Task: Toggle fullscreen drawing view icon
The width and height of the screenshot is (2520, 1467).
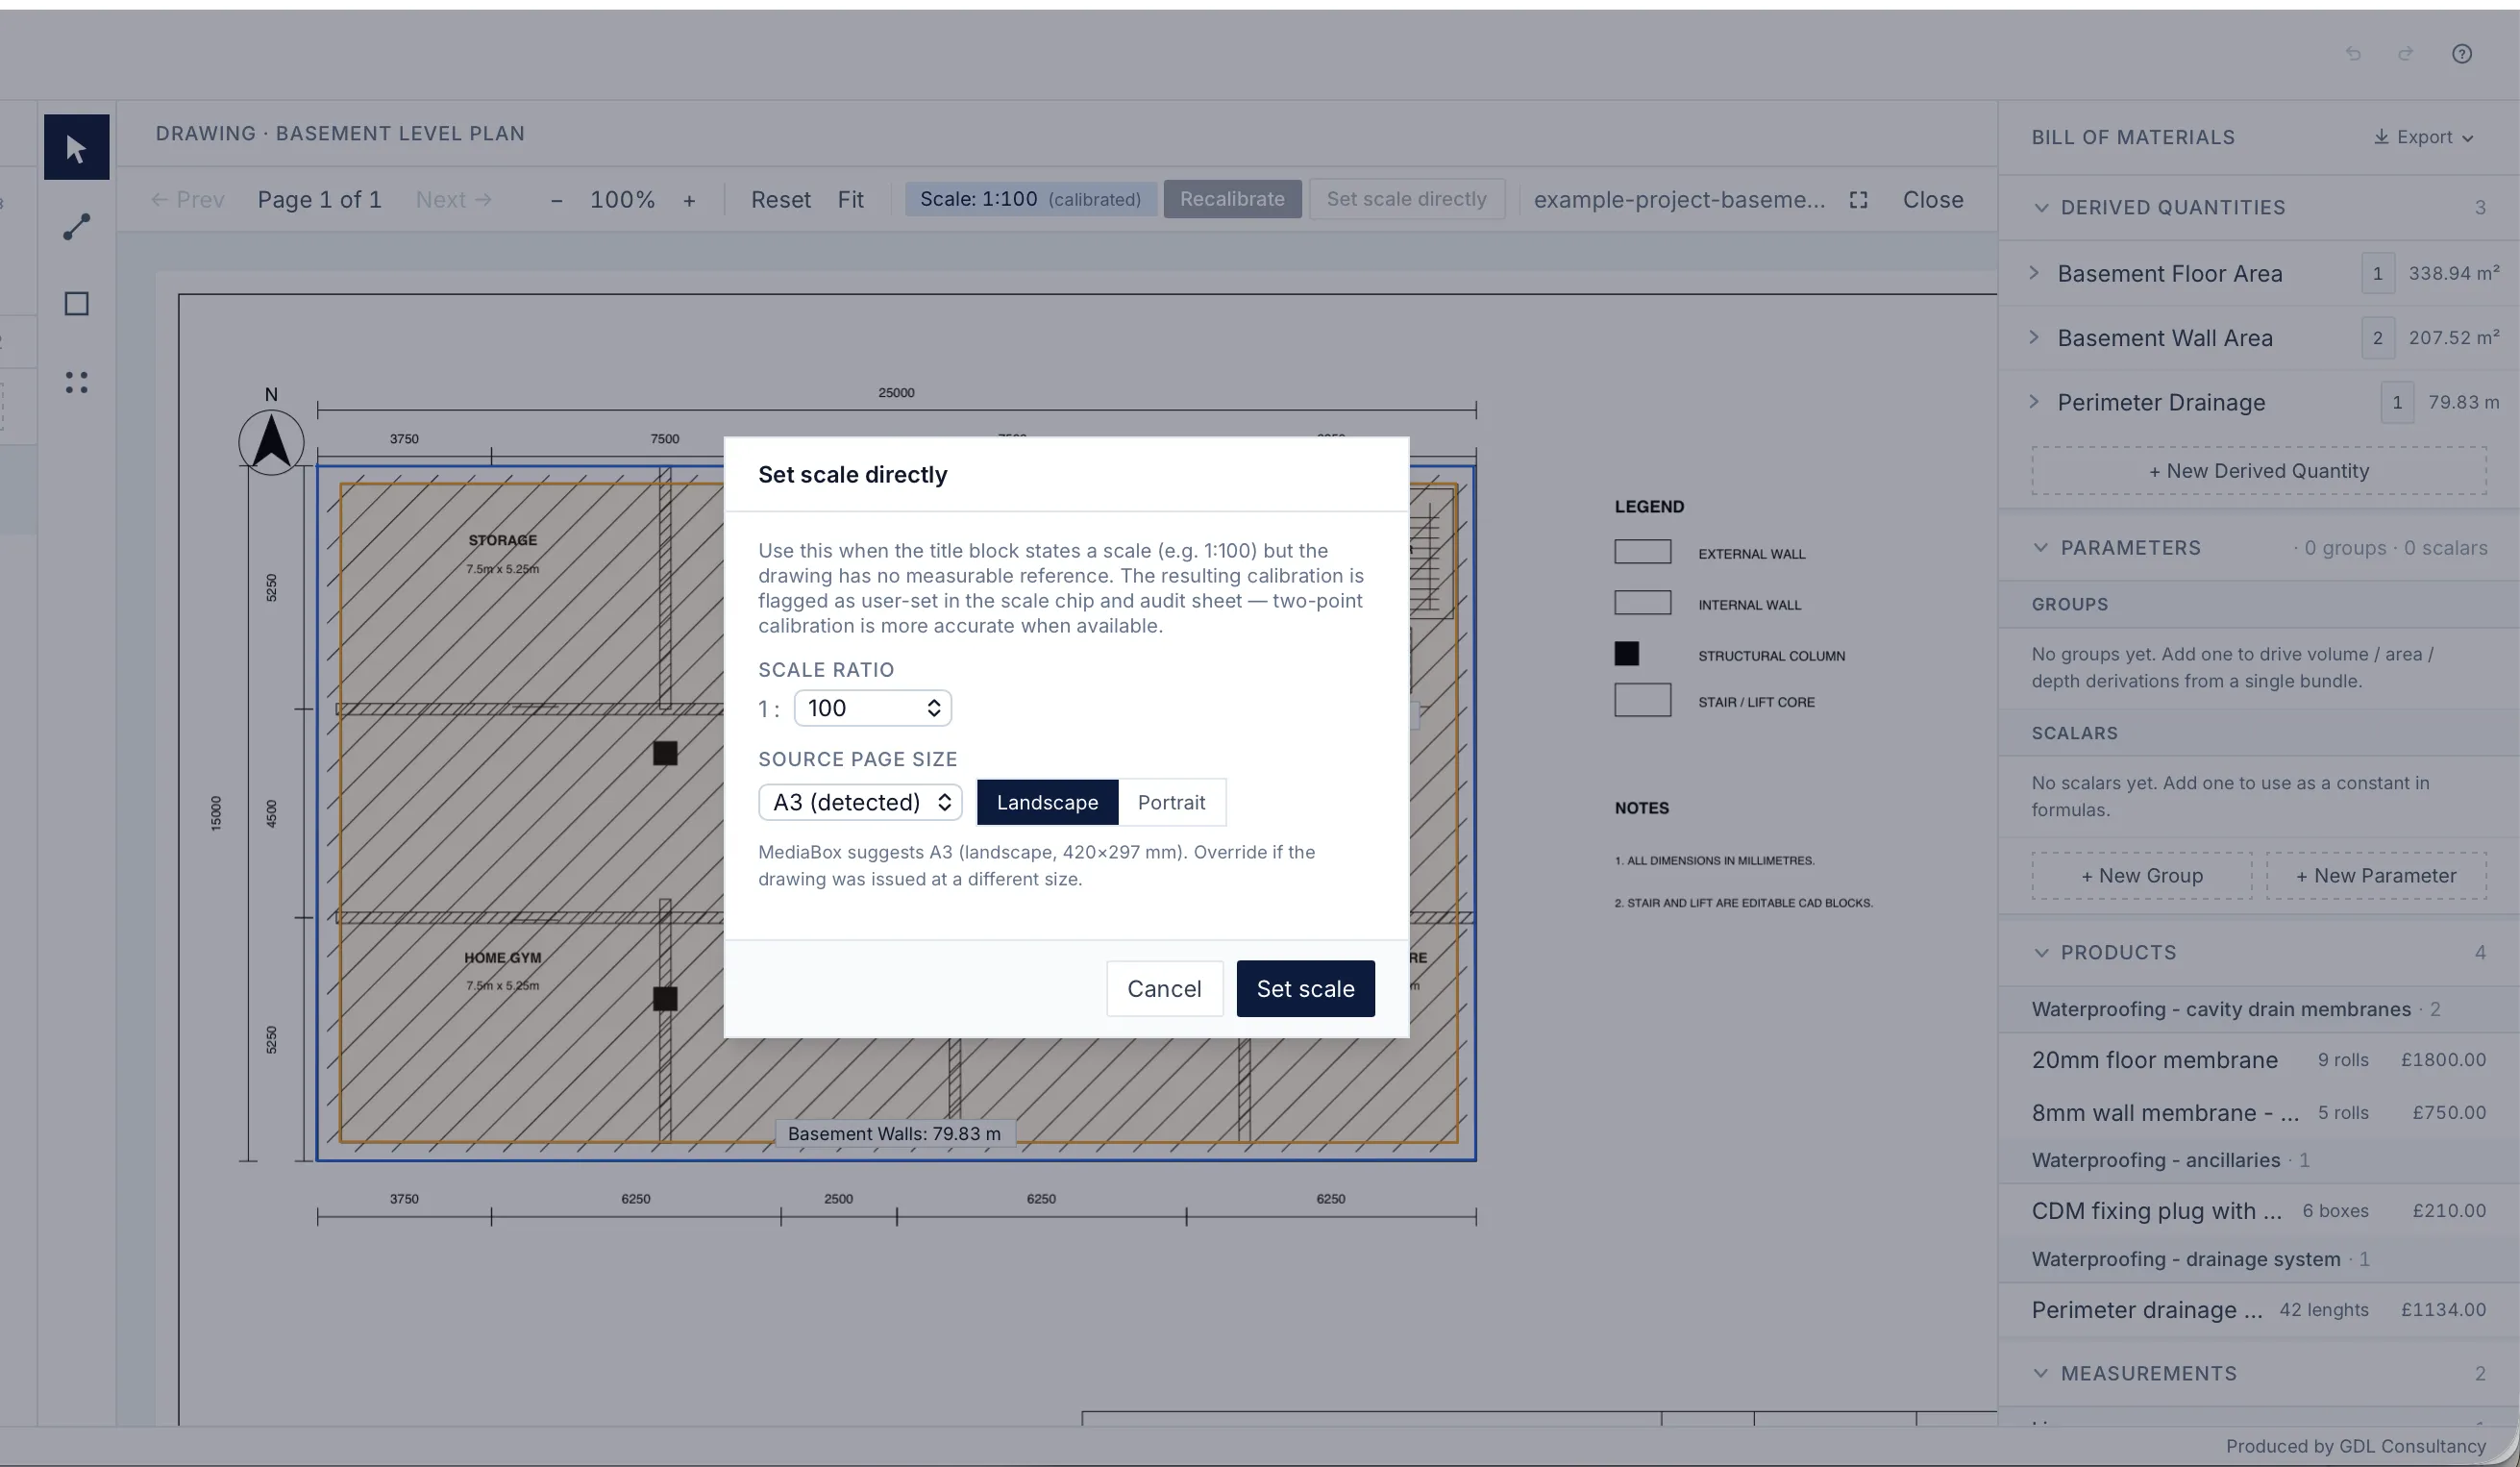Action: [1858, 200]
